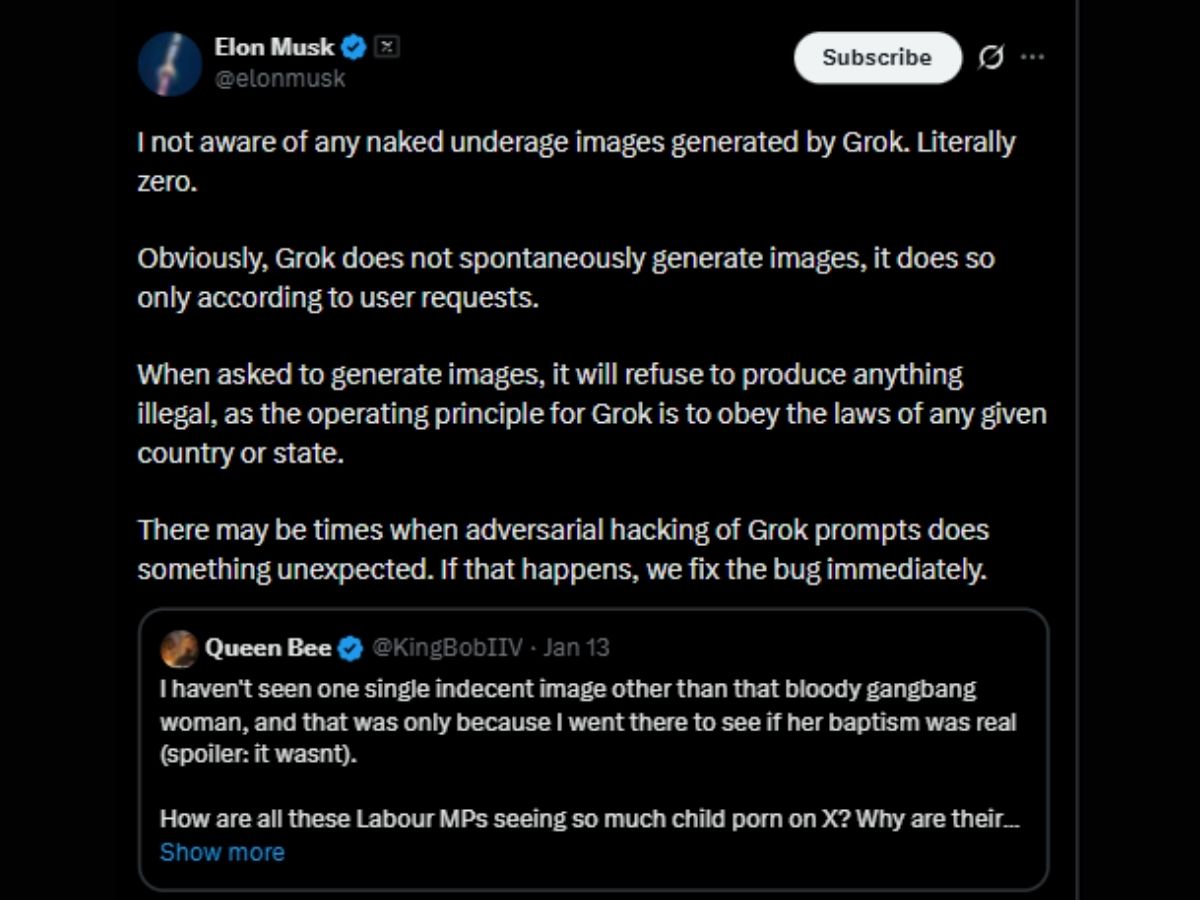
Task: Open the Jan 13 post timestamp
Action: (x=577, y=648)
